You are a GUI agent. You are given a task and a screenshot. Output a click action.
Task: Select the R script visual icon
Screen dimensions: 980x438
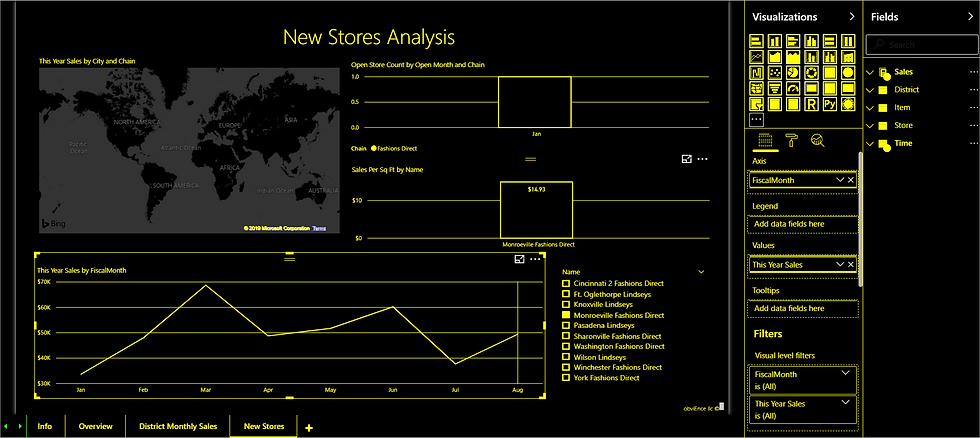click(811, 104)
